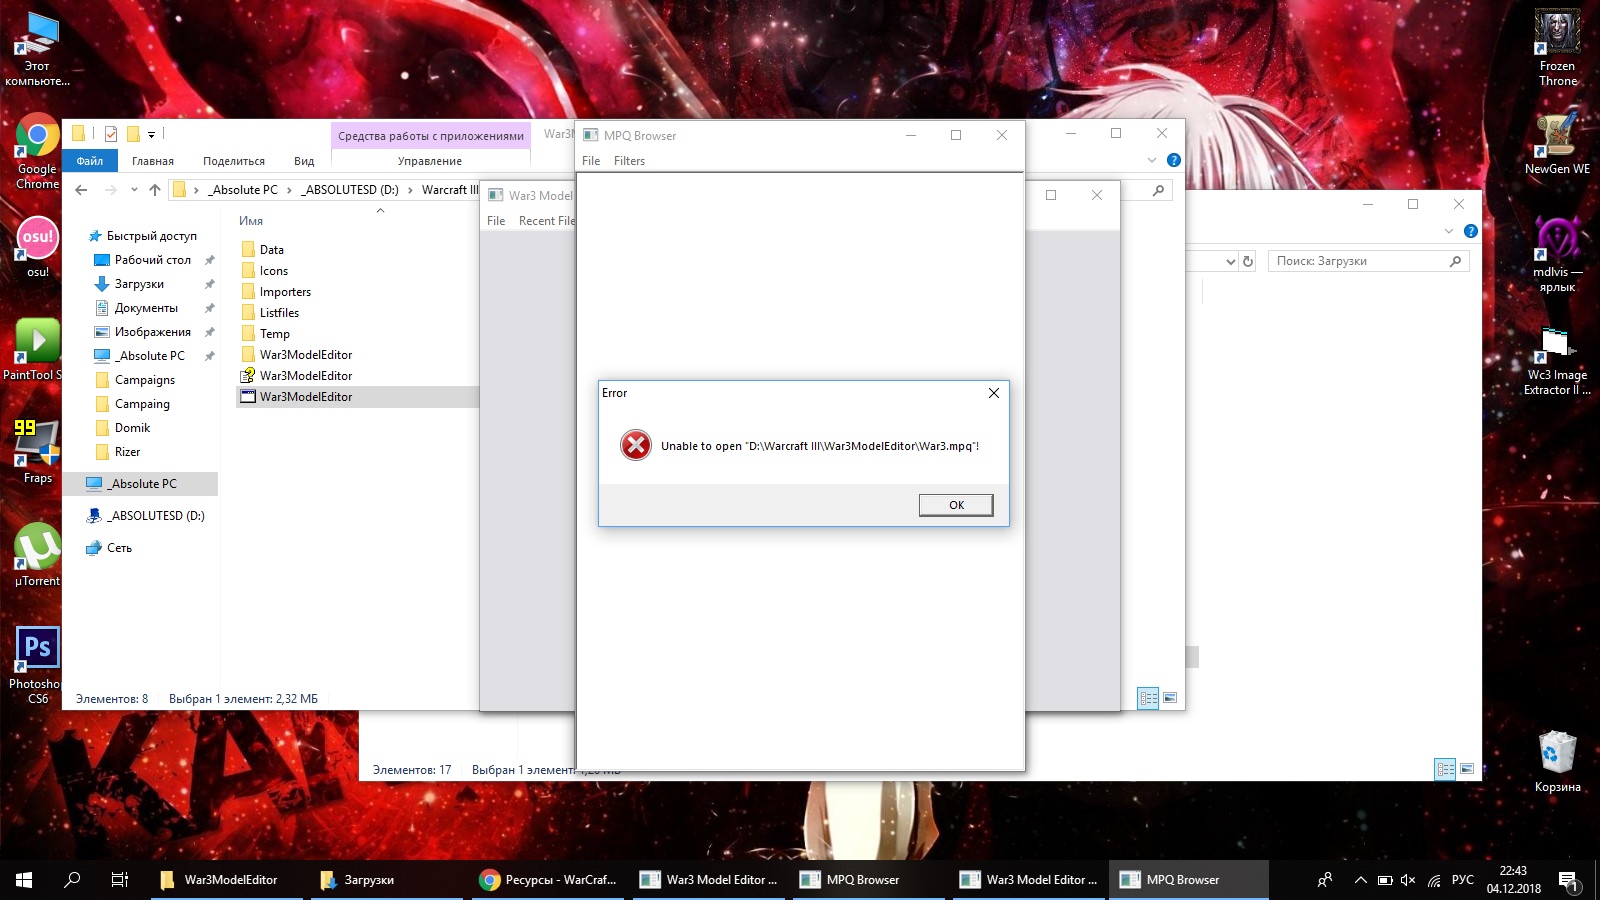
Task: Open the Filters menu in MPQ Browser
Action: [629, 161]
